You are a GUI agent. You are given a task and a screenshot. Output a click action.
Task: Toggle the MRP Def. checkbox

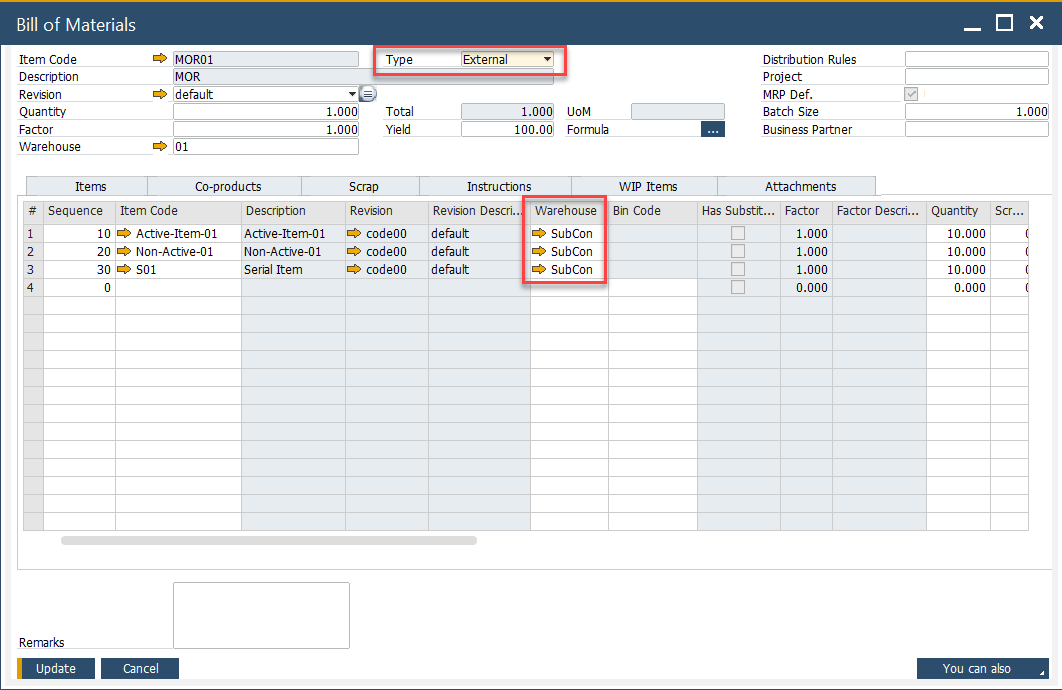(x=911, y=94)
